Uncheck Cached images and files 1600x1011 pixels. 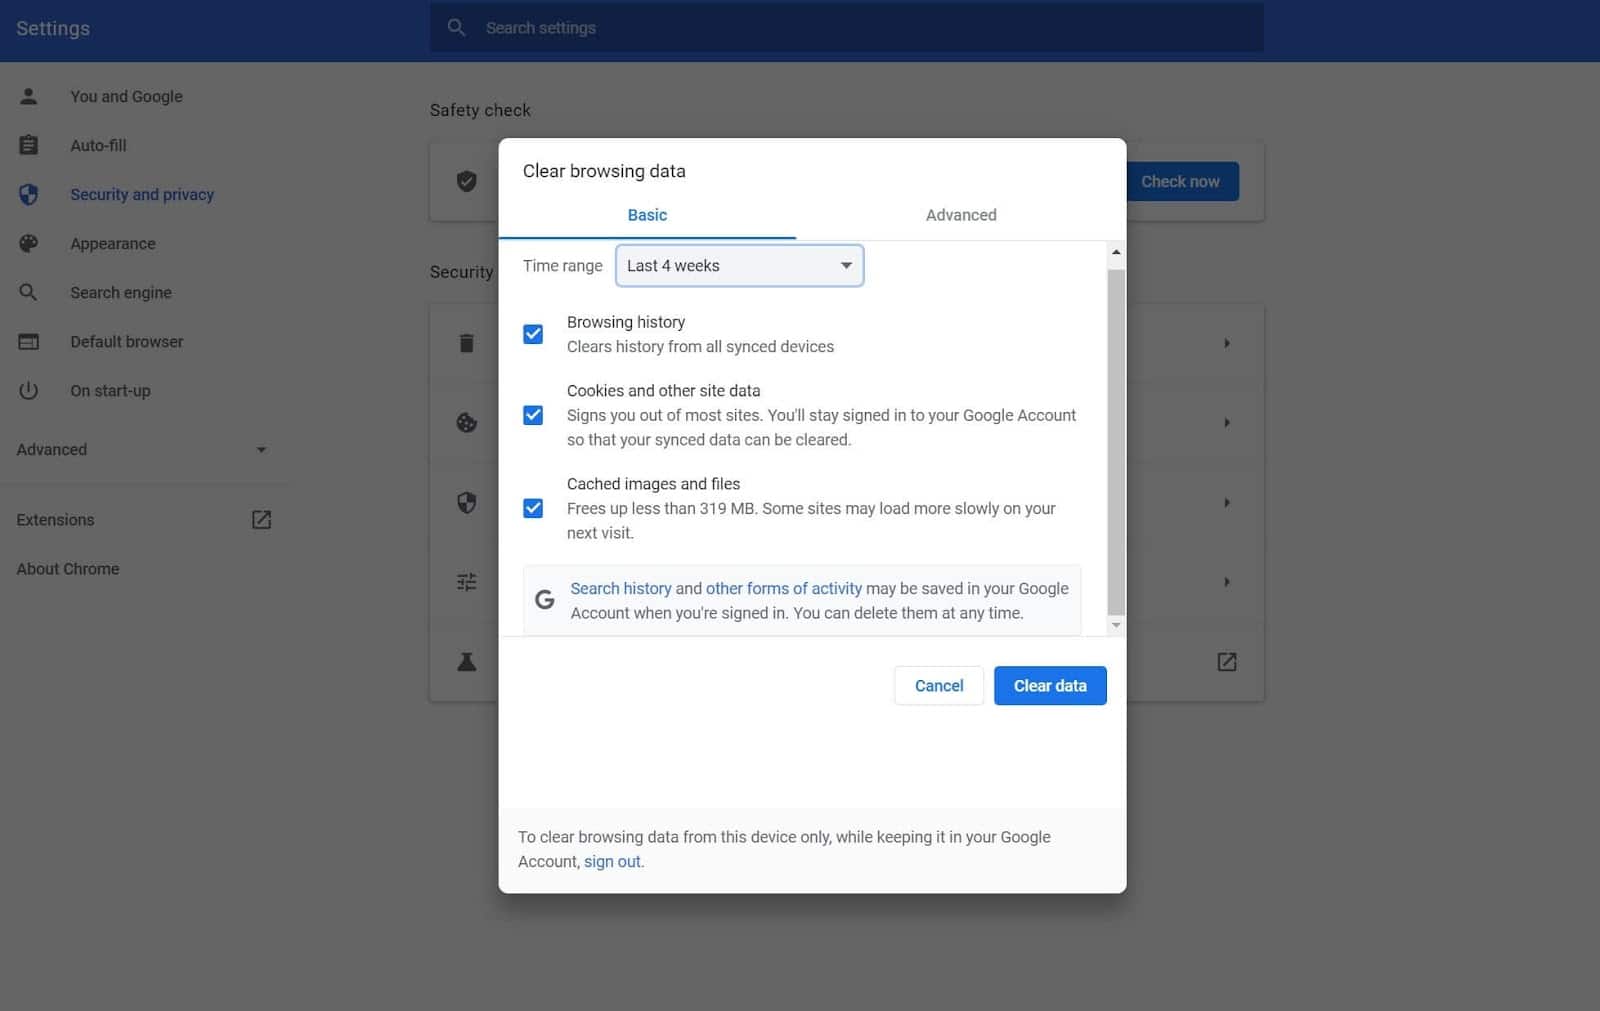(532, 507)
